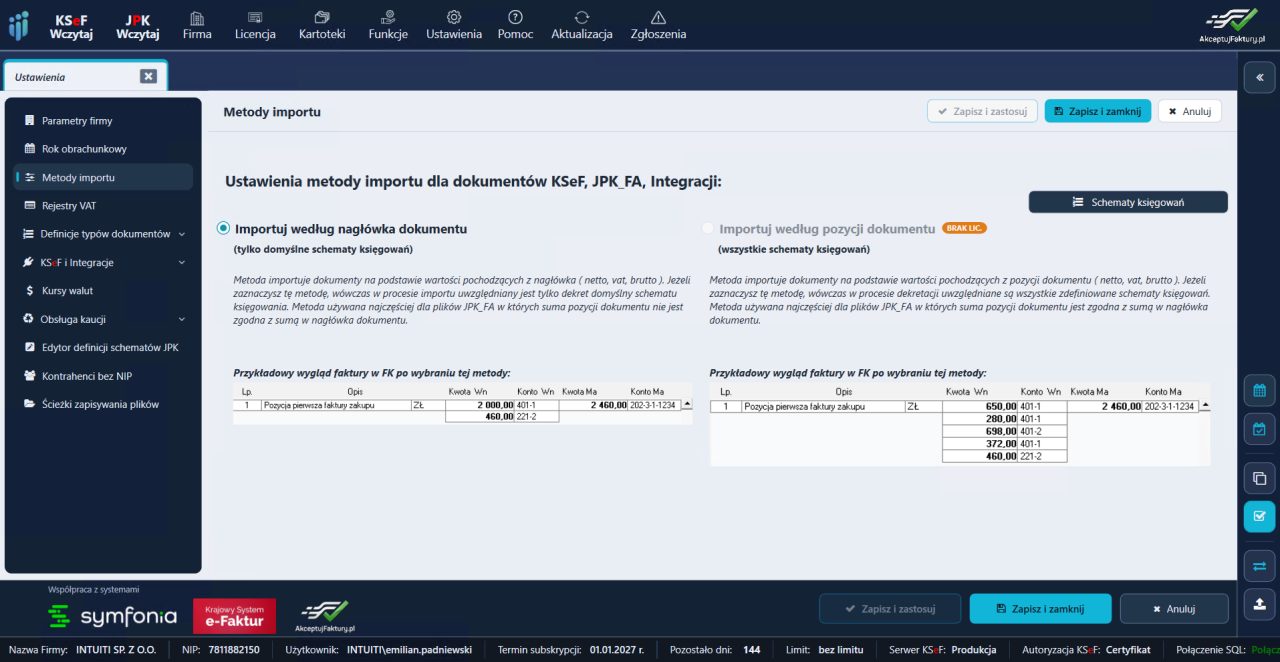Click position example invoice preview thumbnail

tap(960, 424)
